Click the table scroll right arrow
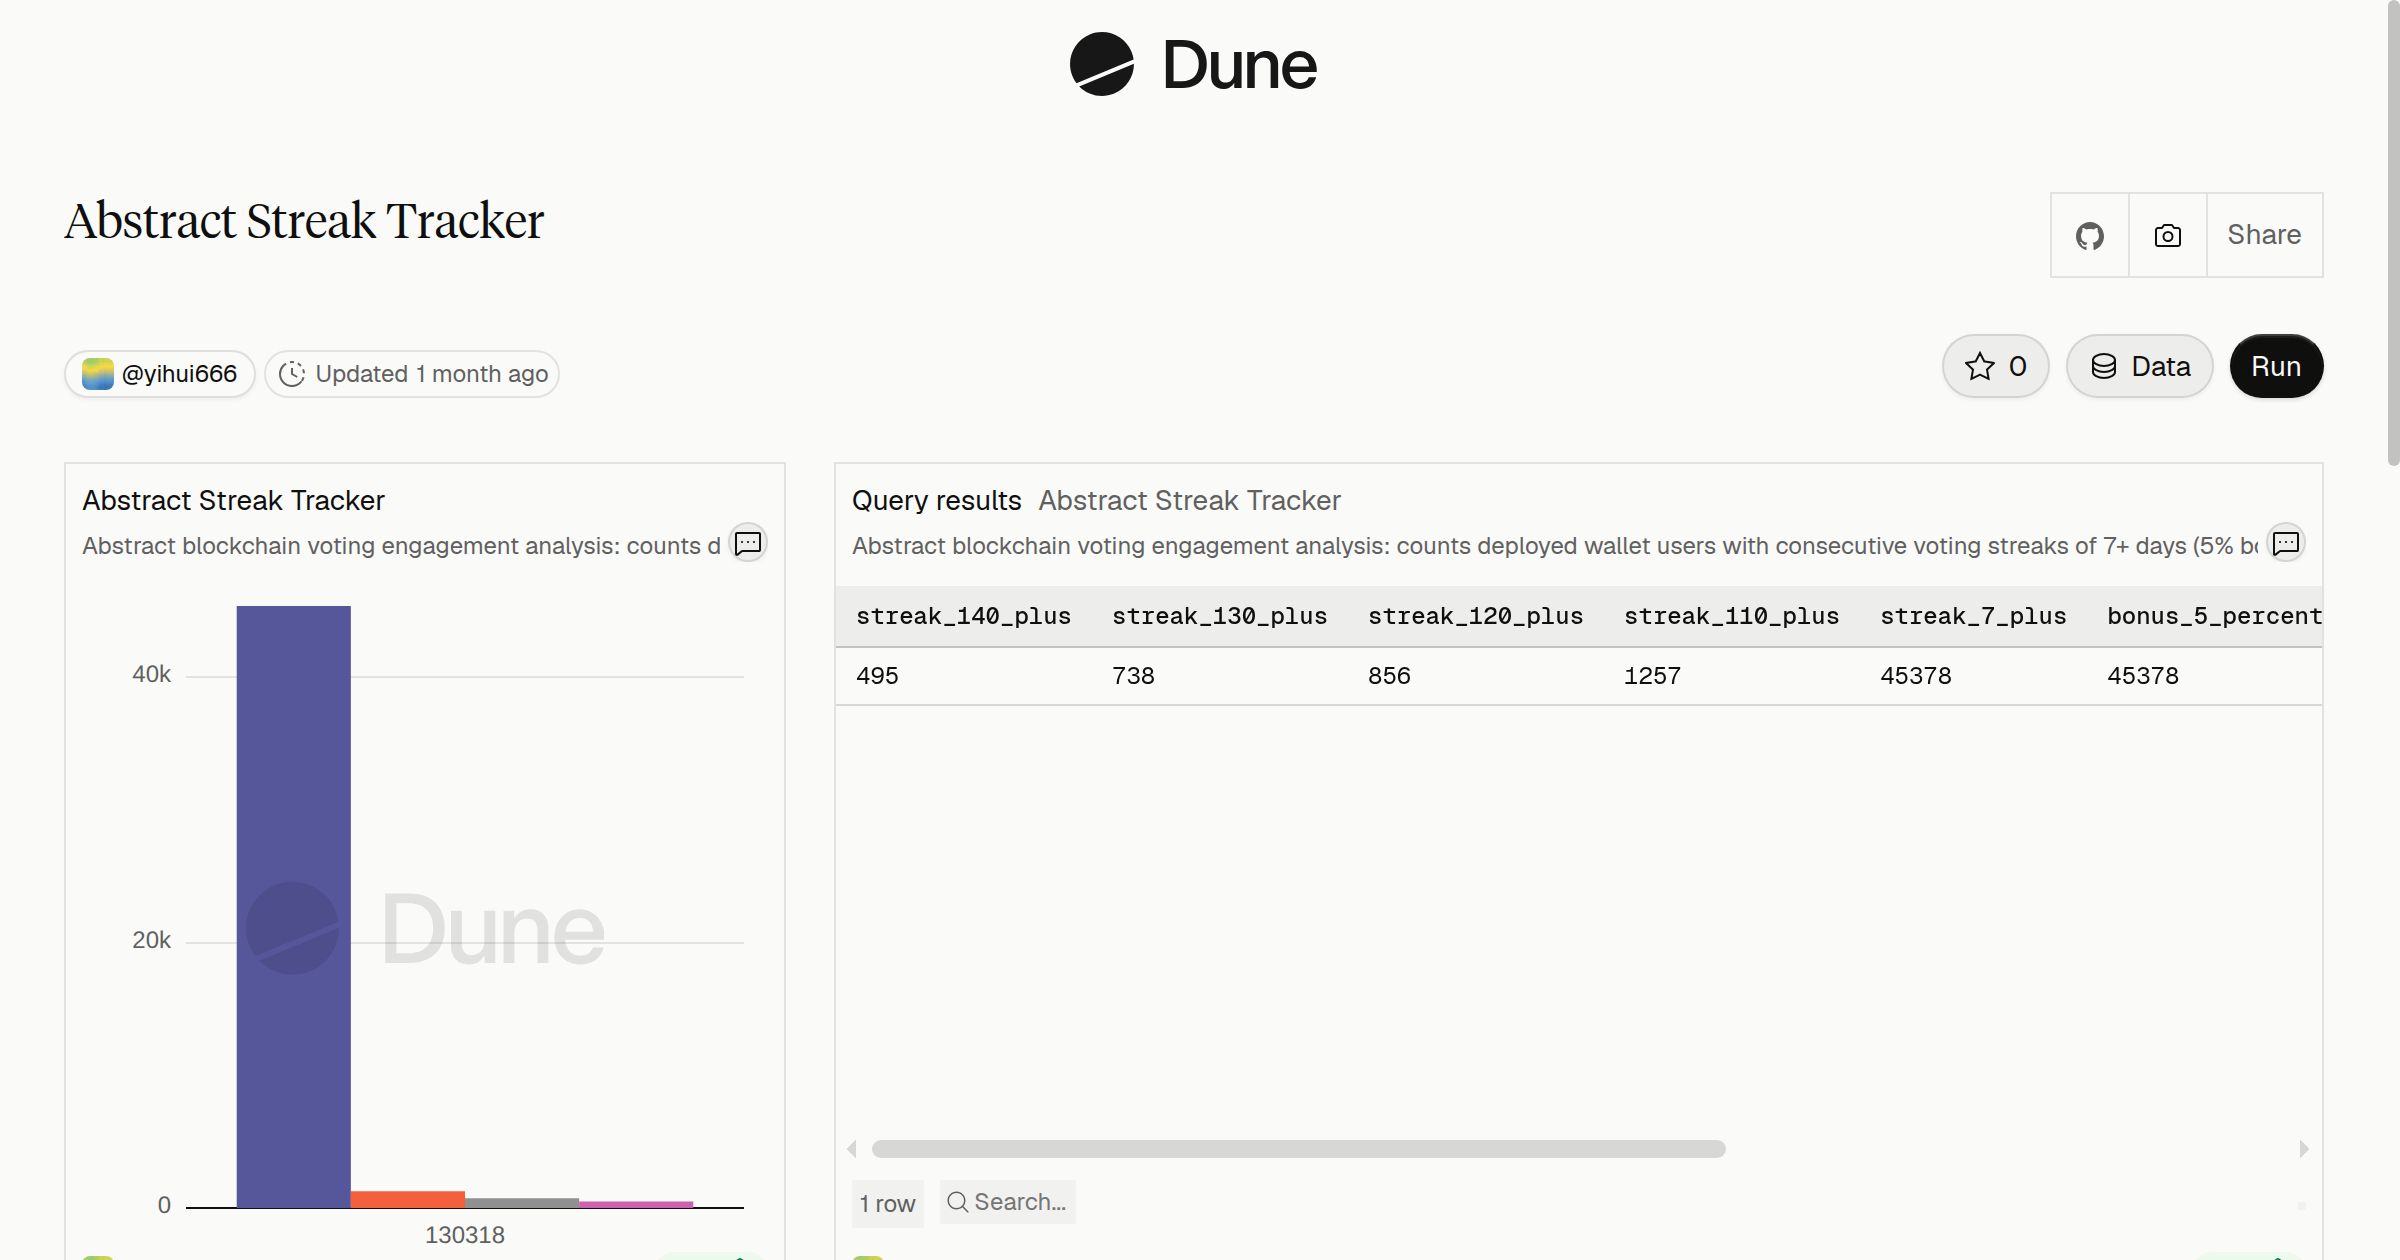This screenshot has width=2400, height=1260. [2304, 1149]
